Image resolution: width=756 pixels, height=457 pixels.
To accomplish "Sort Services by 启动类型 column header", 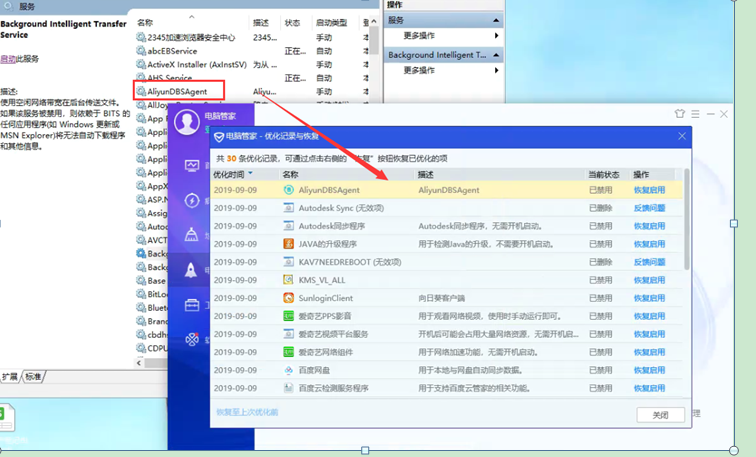I will click(x=331, y=23).
